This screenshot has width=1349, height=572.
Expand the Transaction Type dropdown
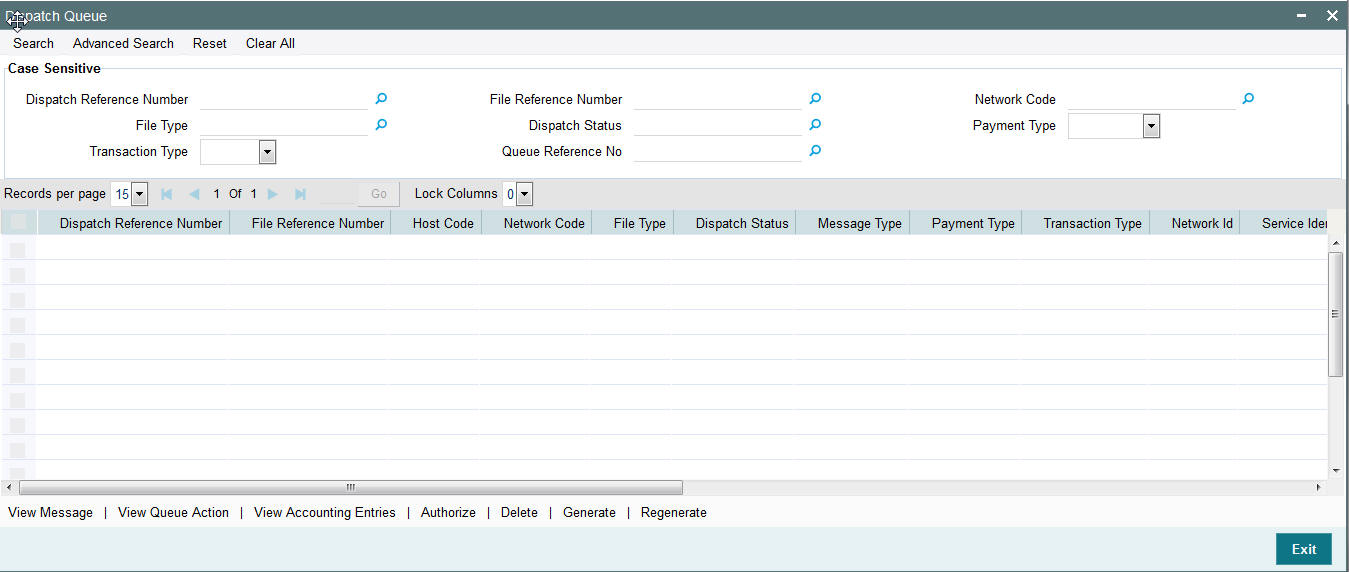pyautogui.click(x=267, y=152)
